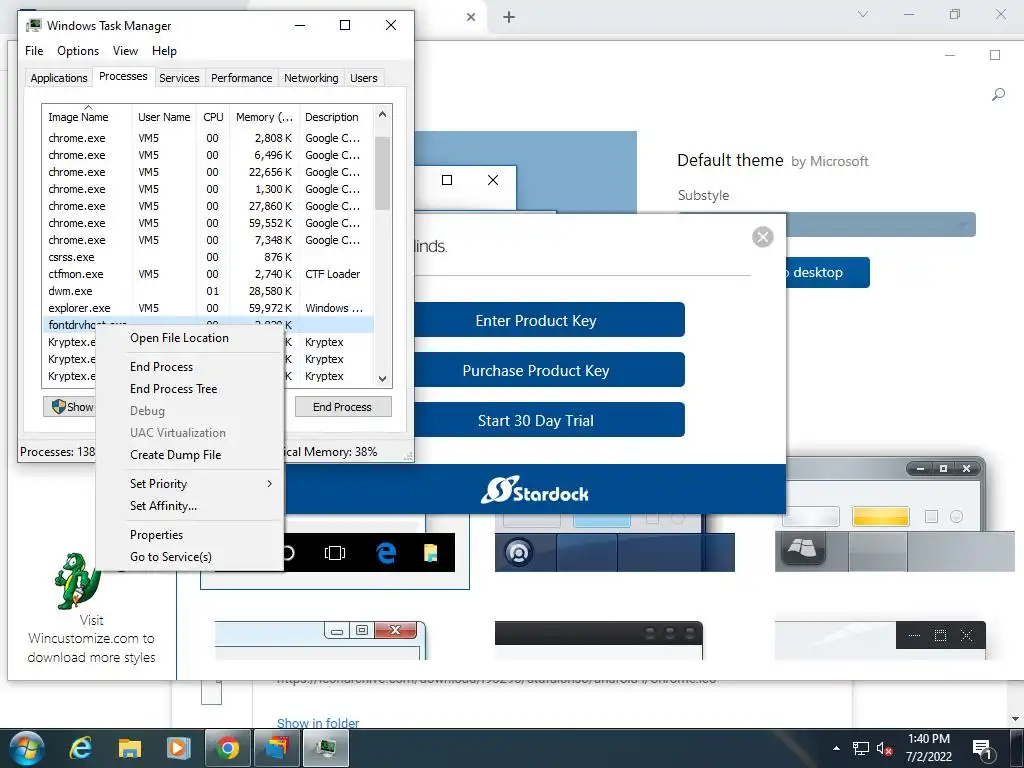Select the explorer.exe process row

point(208,308)
